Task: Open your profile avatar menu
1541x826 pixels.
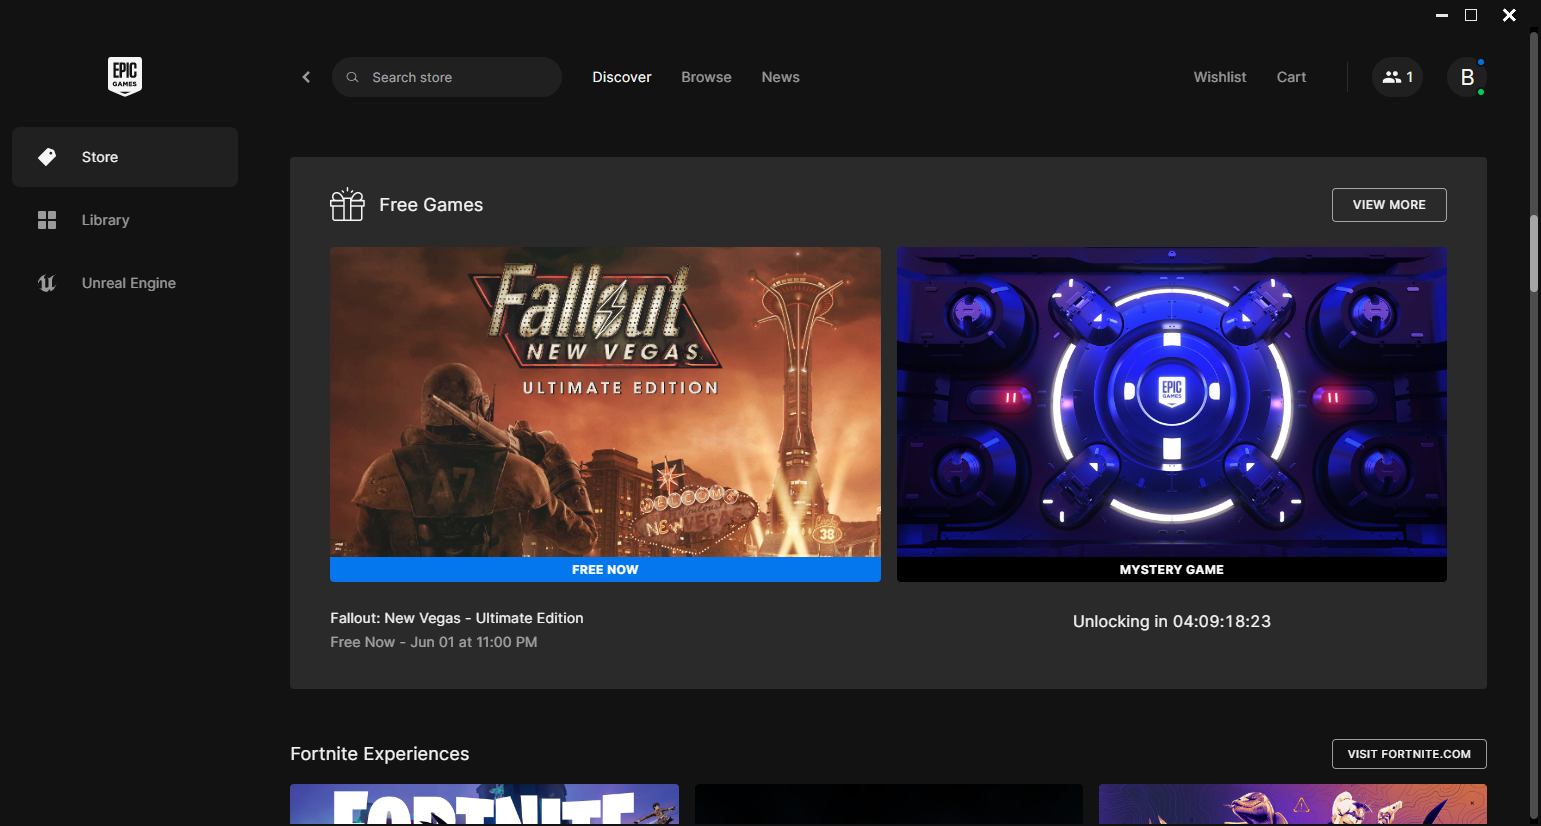Action: click(1466, 77)
